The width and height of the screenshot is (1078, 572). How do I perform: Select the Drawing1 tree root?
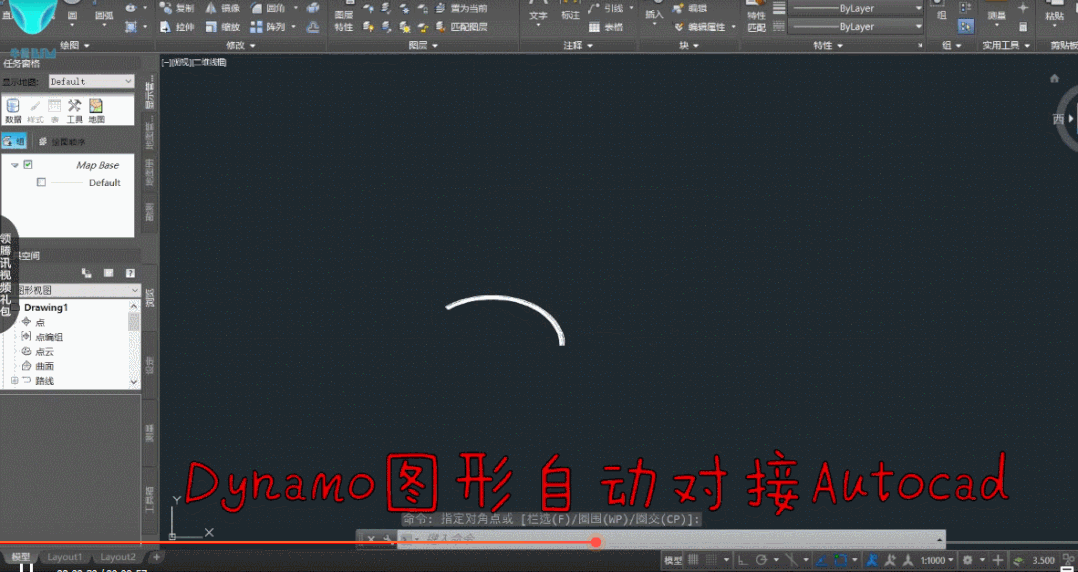tap(45, 307)
